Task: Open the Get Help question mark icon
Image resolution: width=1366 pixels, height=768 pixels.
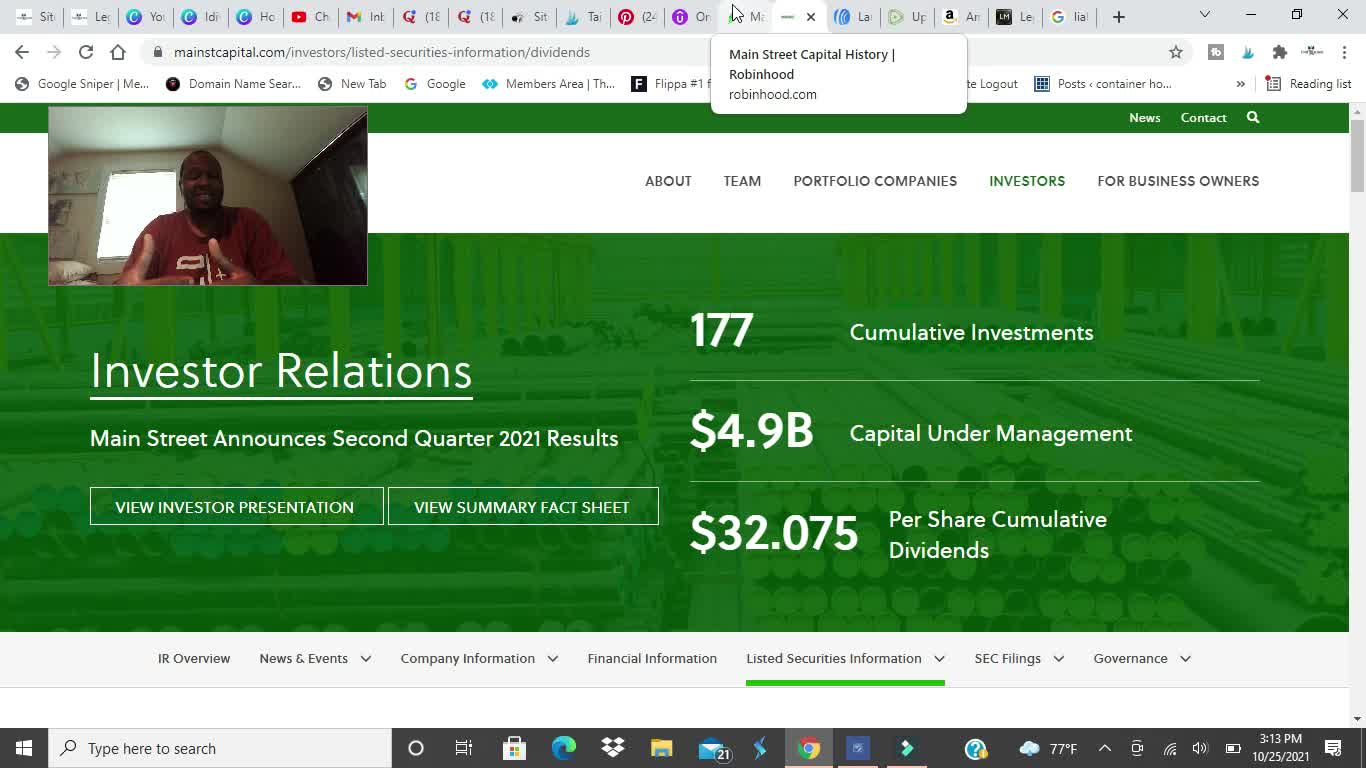Action: tap(976, 748)
